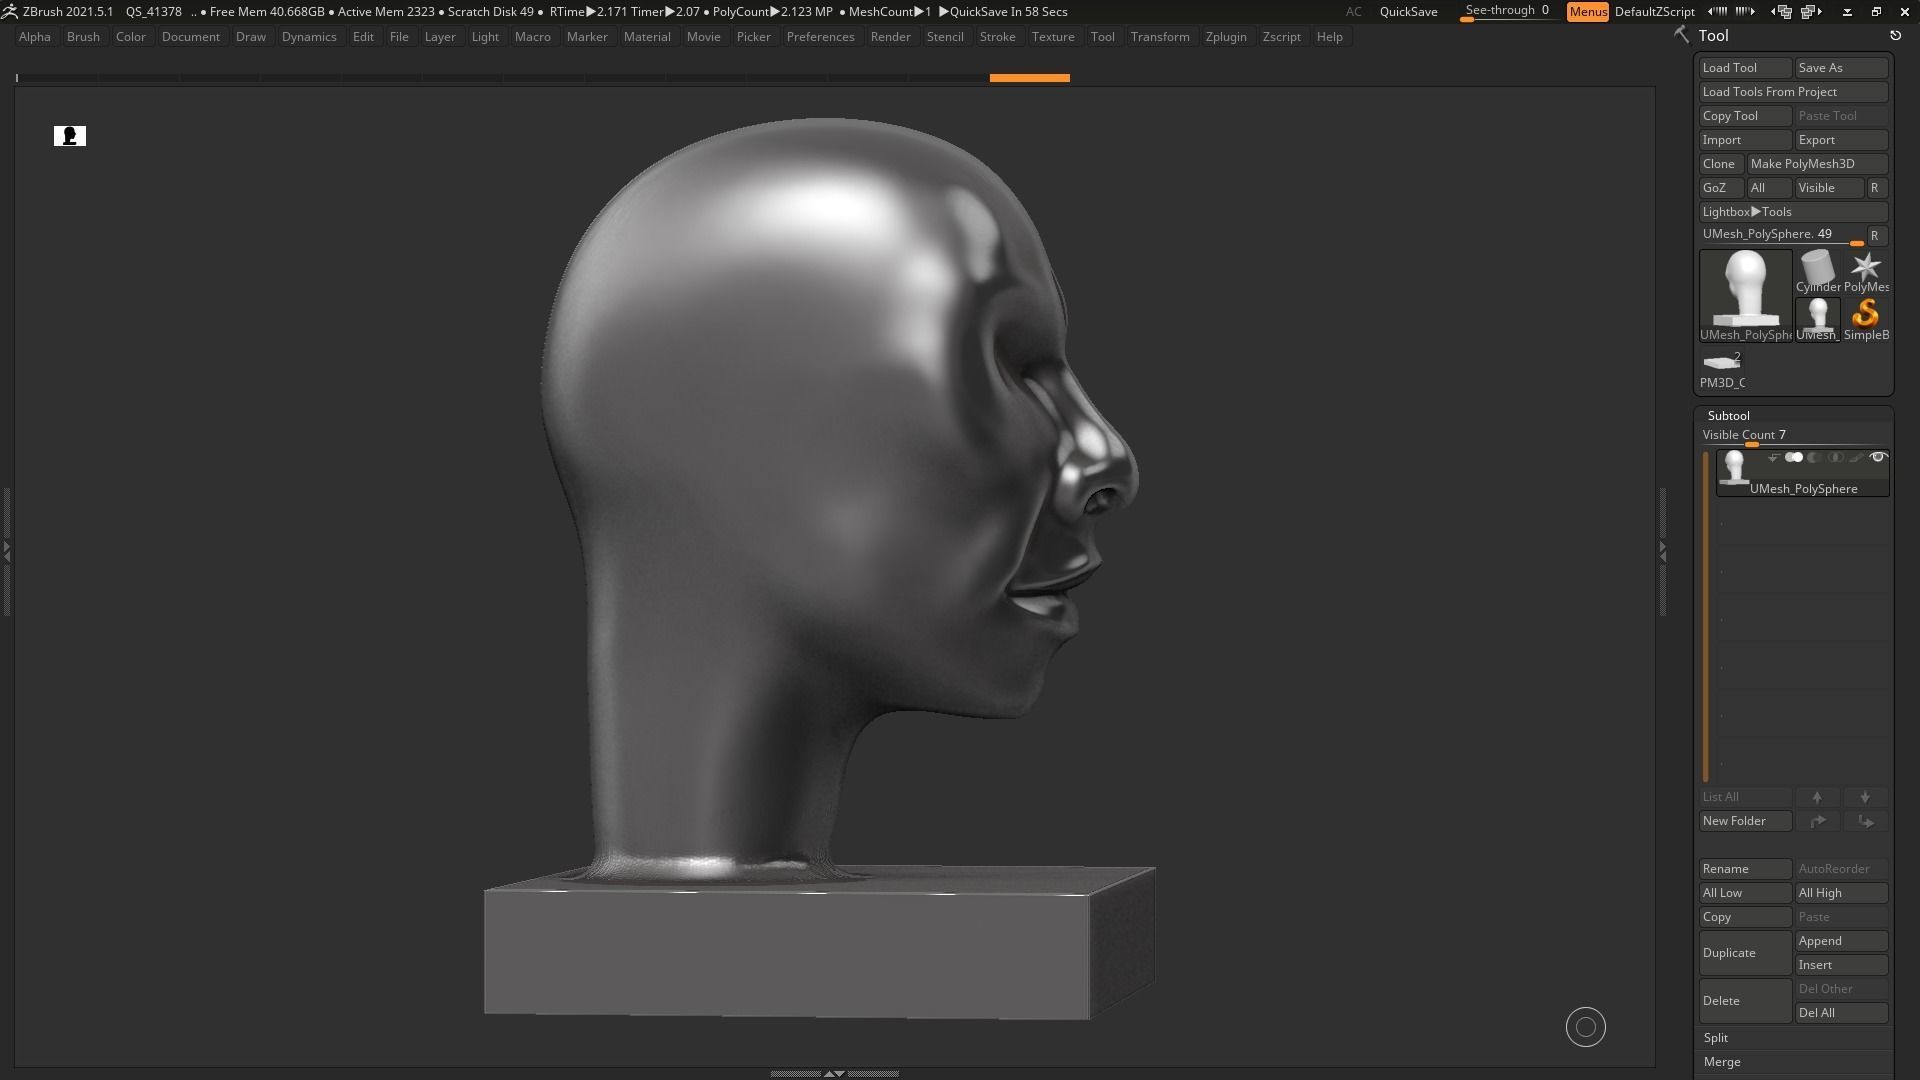Select the PM3D_C tool thumbnail
1920x1080 pixels.
click(1722, 368)
